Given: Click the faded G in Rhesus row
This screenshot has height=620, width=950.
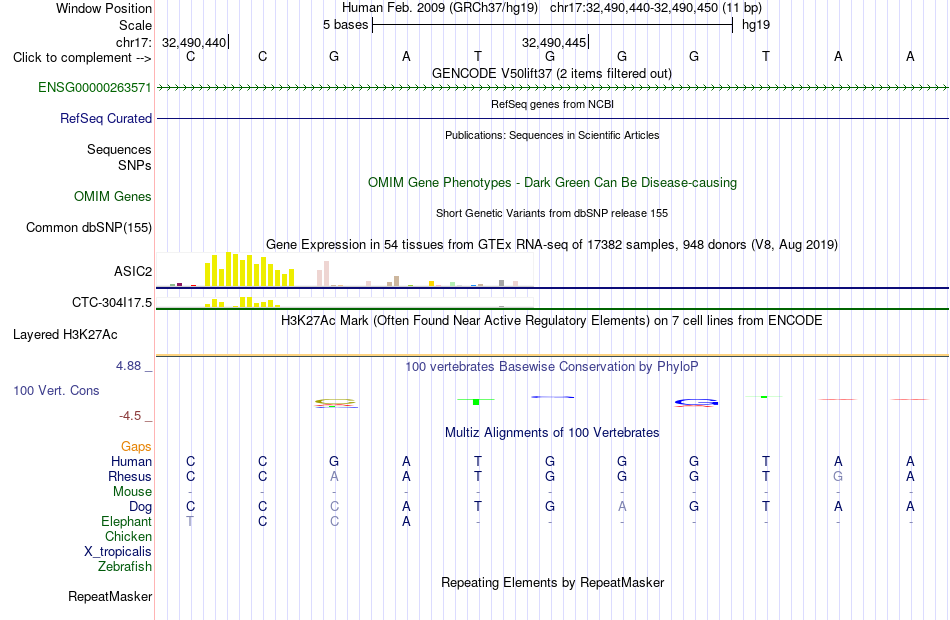Looking at the screenshot, I should [x=838, y=476].
